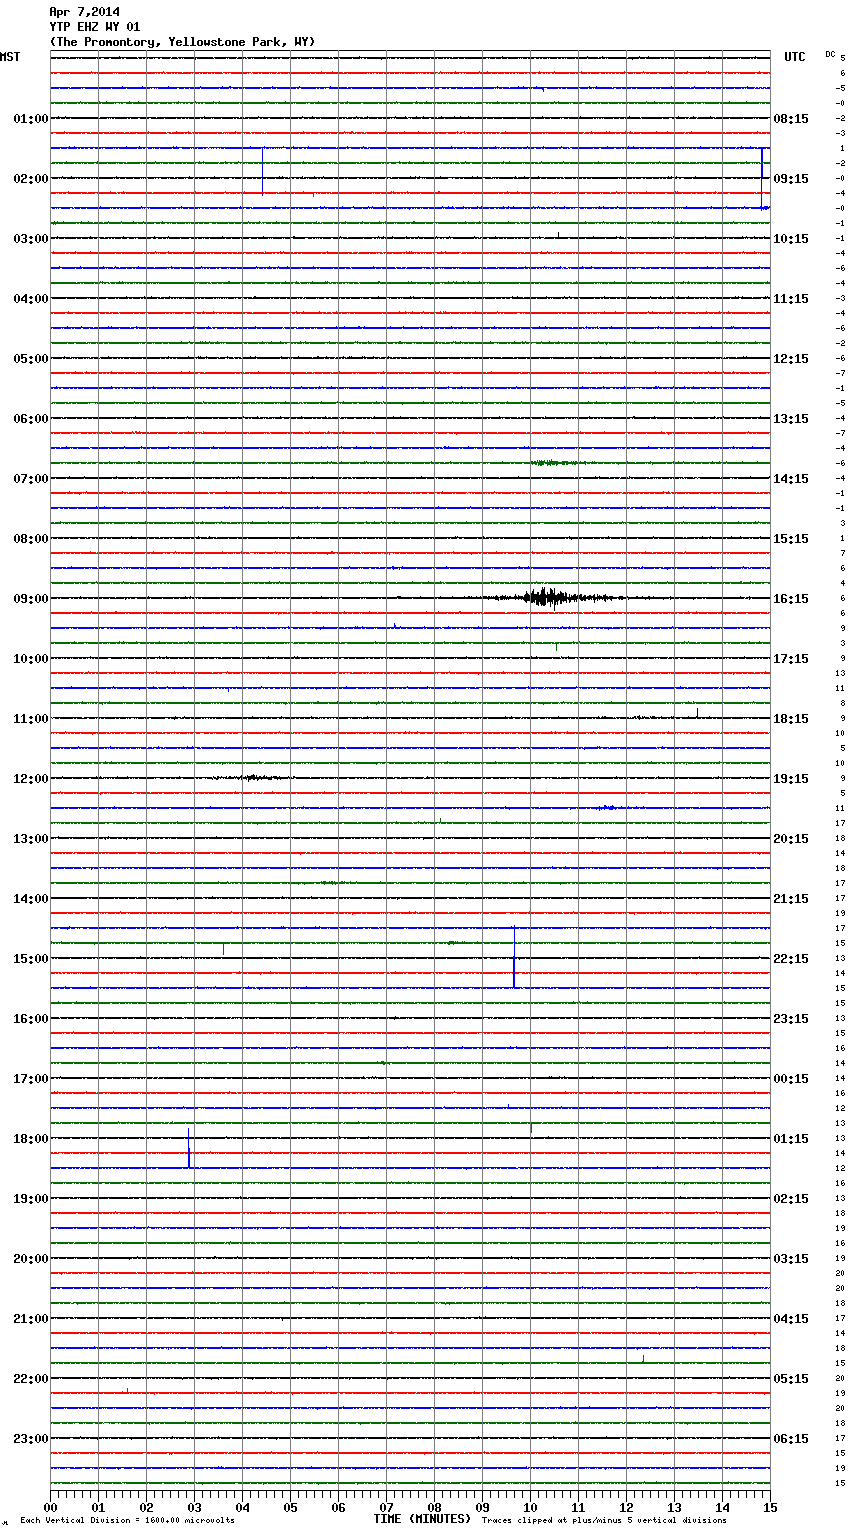Select the '01:00' MST time label

pos(30,119)
